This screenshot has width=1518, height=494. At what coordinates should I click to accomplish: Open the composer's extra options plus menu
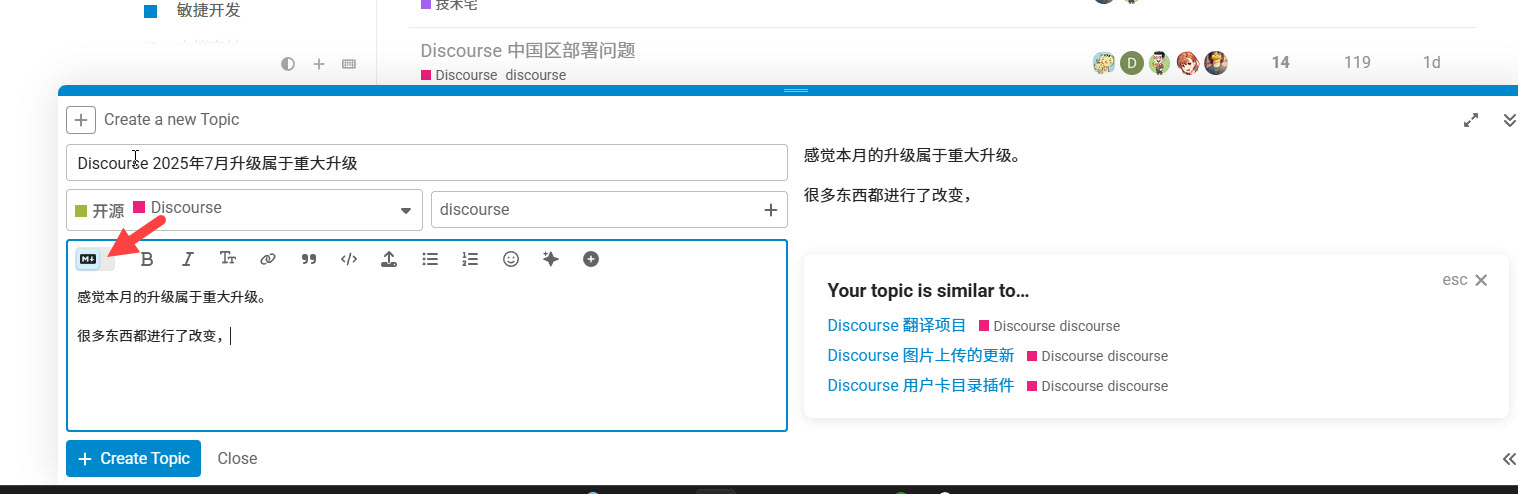(591, 260)
